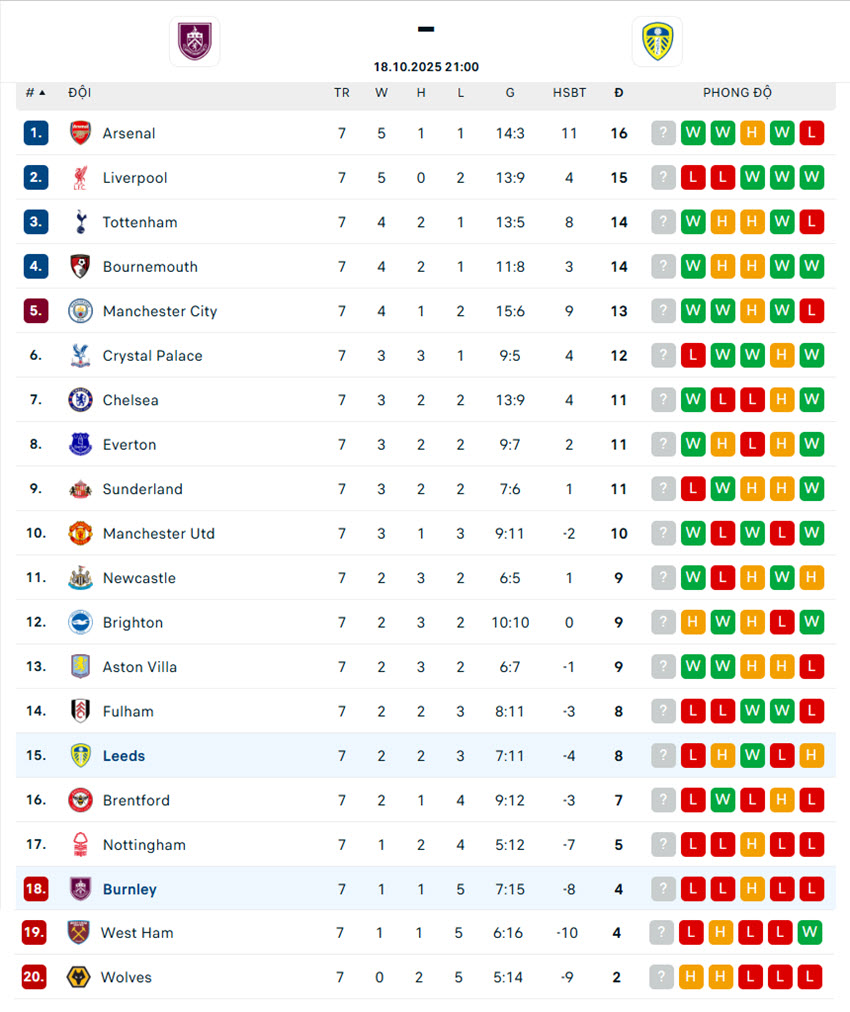This screenshot has width=850, height=1012.
Task: Click the Arsenal club logo
Action: pyautogui.click(x=80, y=133)
